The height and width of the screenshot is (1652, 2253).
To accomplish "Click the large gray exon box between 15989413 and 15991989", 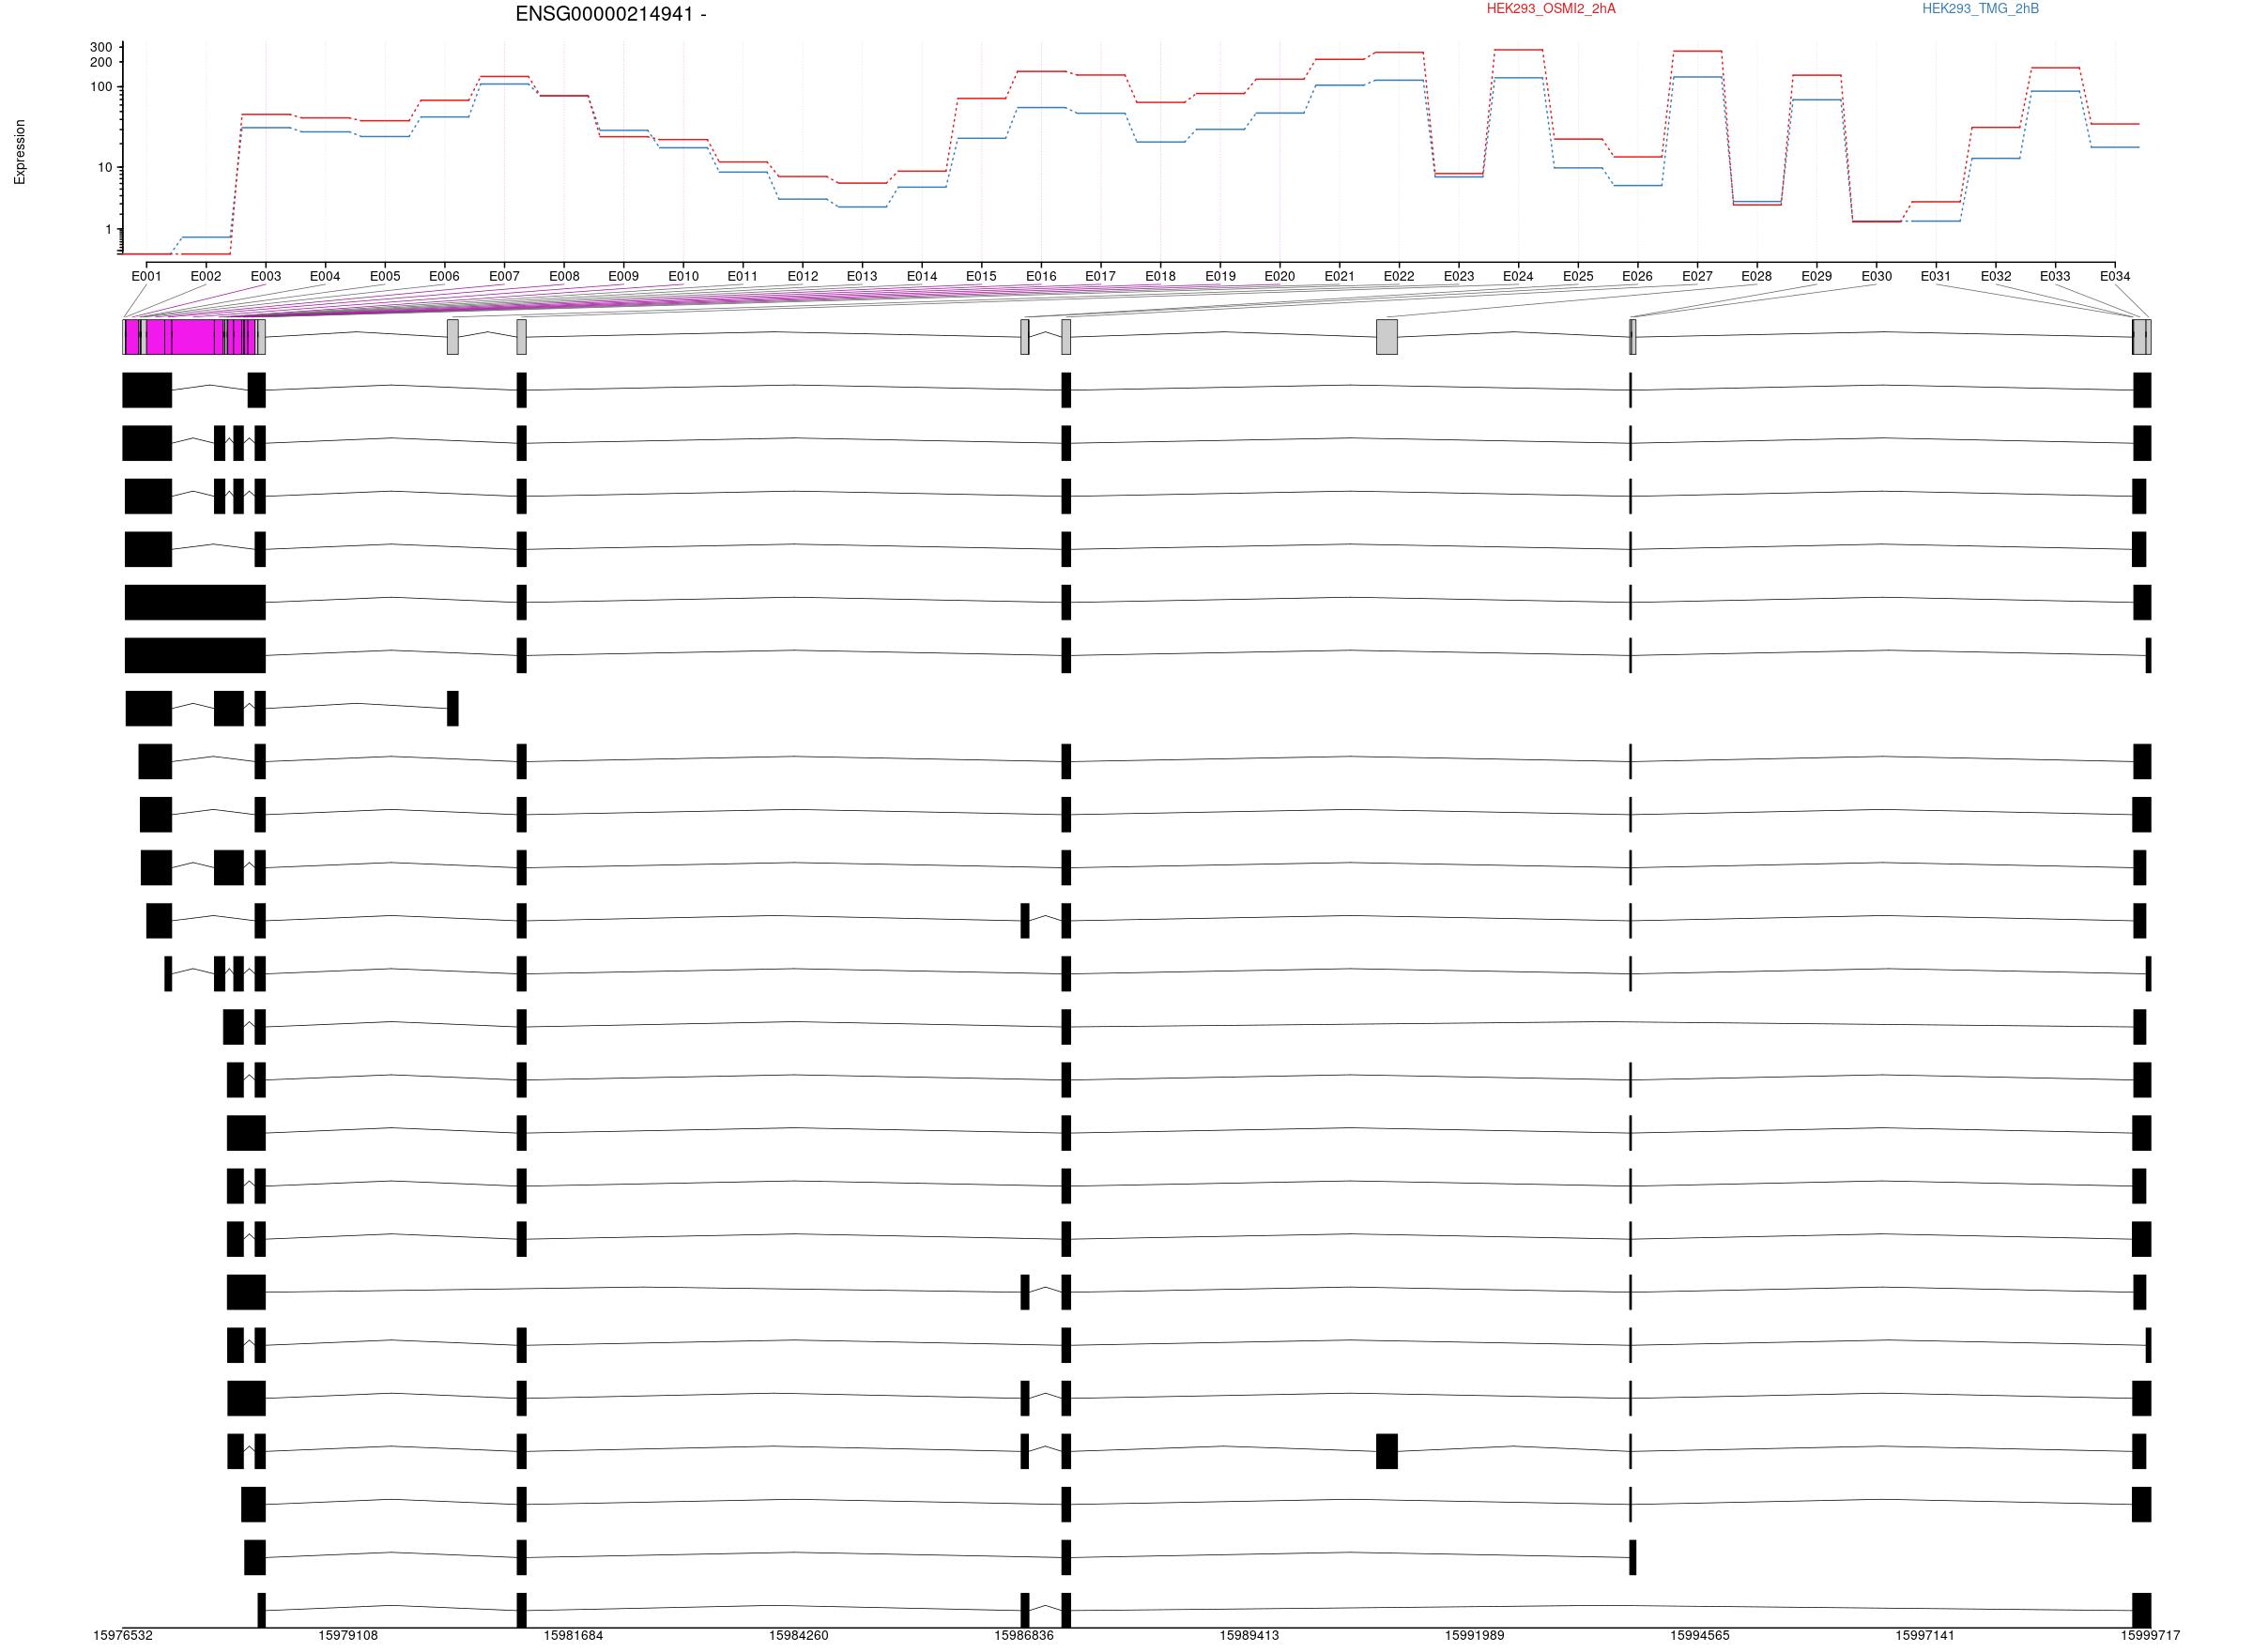I will [1386, 337].
